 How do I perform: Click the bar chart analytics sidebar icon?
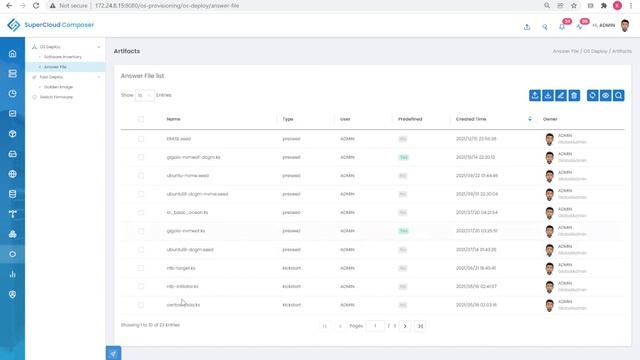click(x=13, y=274)
